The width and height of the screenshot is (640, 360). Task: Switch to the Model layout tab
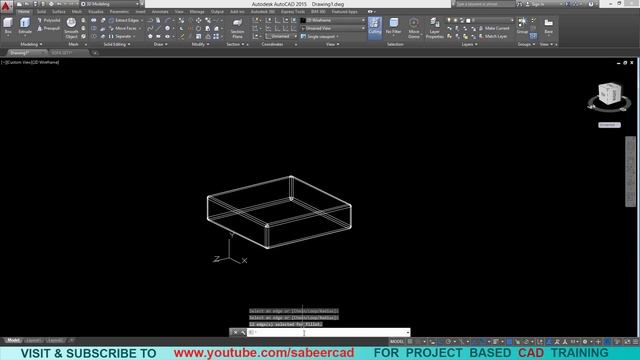(13, 340)
